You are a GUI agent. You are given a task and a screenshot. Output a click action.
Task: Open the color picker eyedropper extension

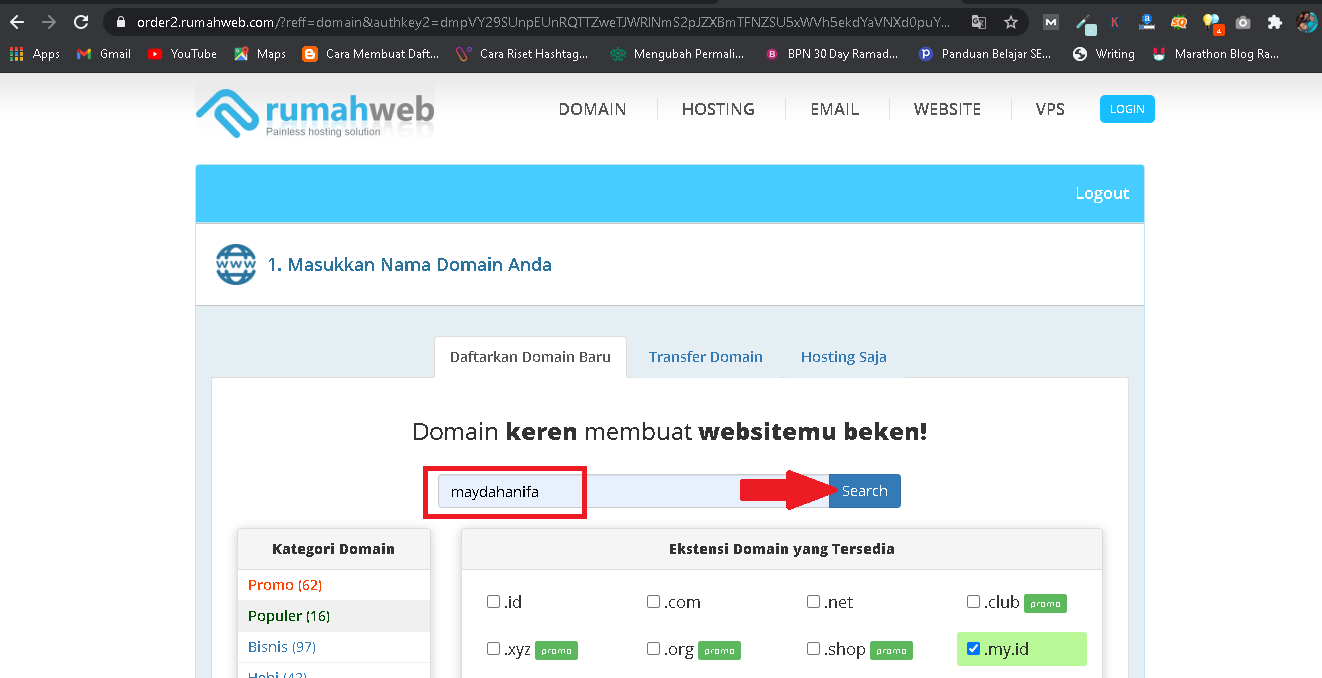pos(1084,22)
